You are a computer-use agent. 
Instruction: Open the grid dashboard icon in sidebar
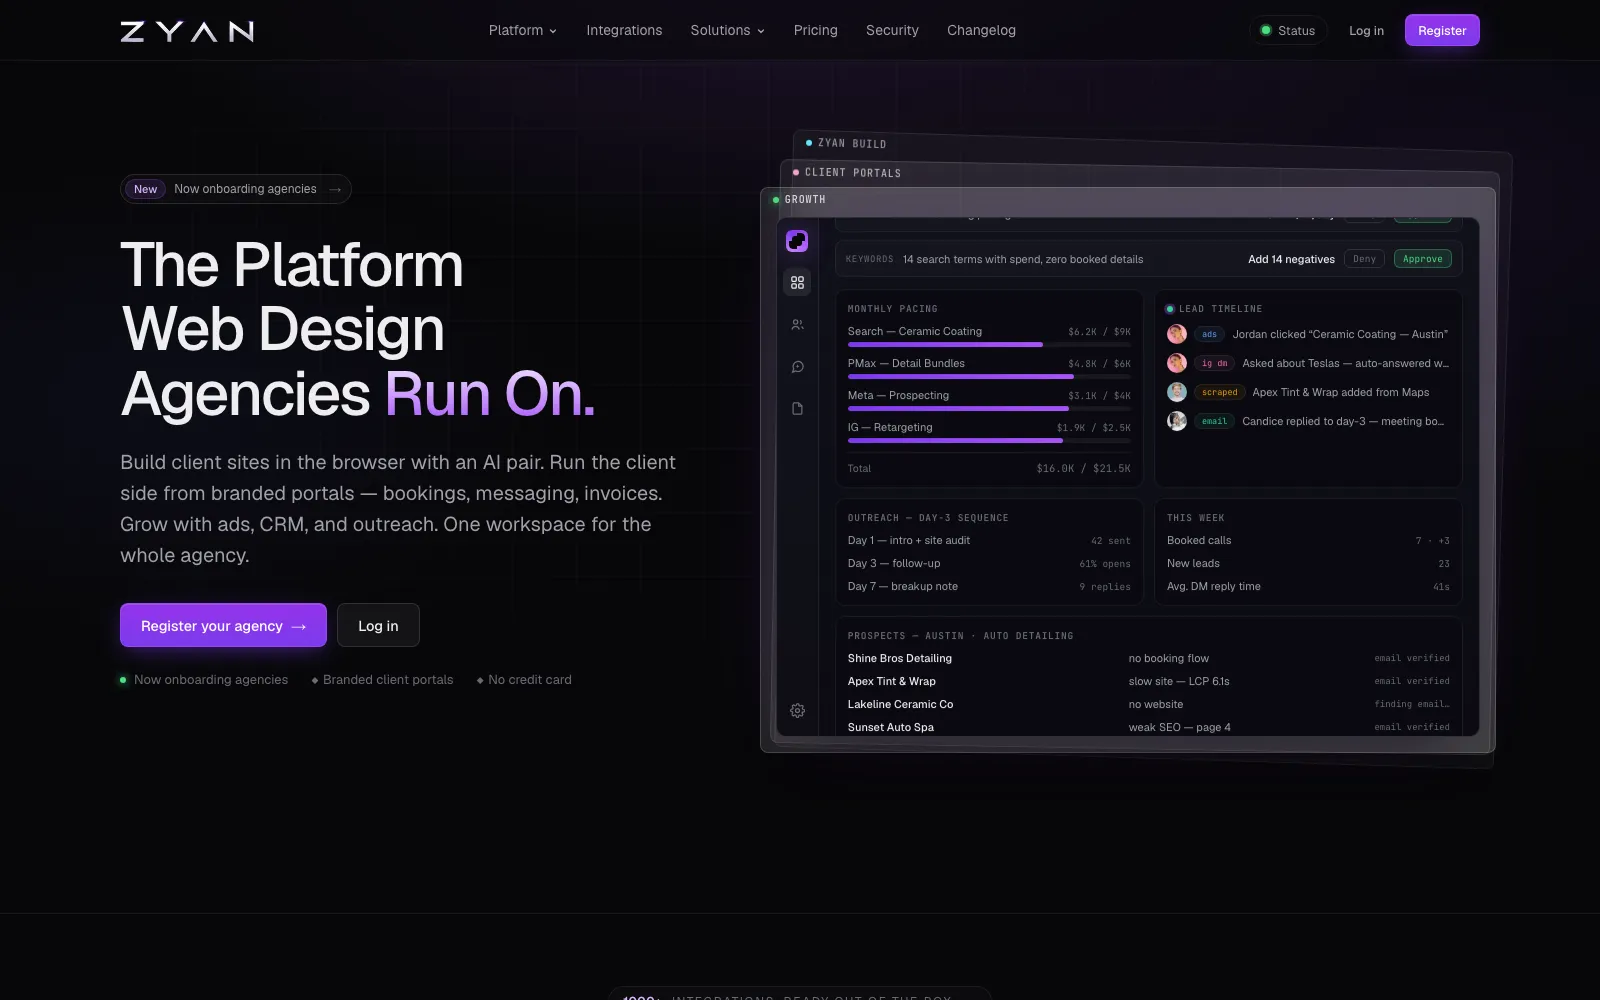[x=797, y=283]
